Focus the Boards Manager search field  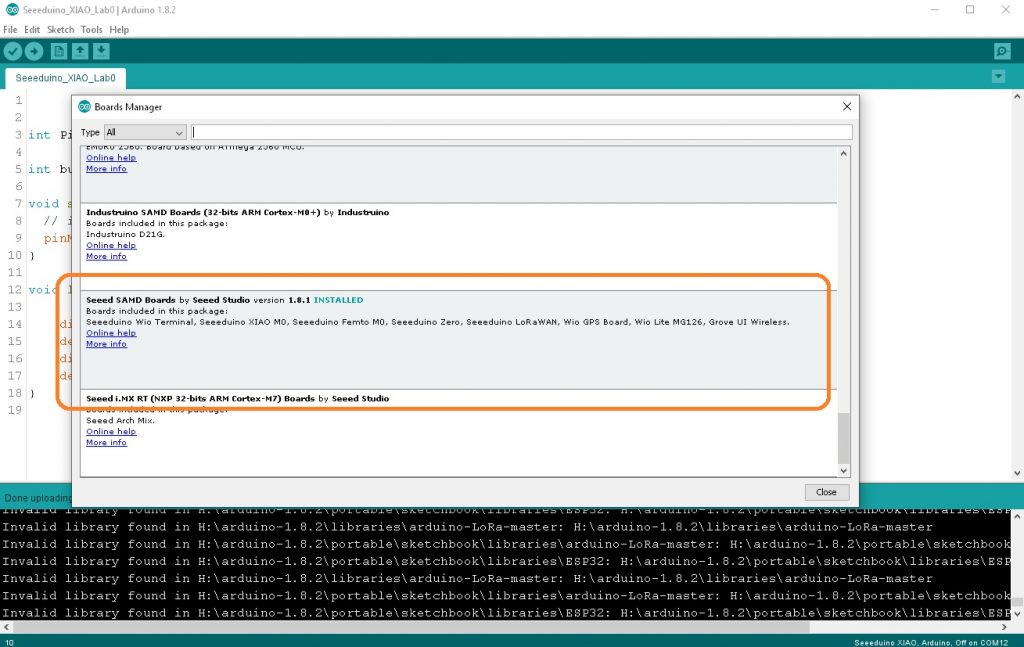pos(522,132)
